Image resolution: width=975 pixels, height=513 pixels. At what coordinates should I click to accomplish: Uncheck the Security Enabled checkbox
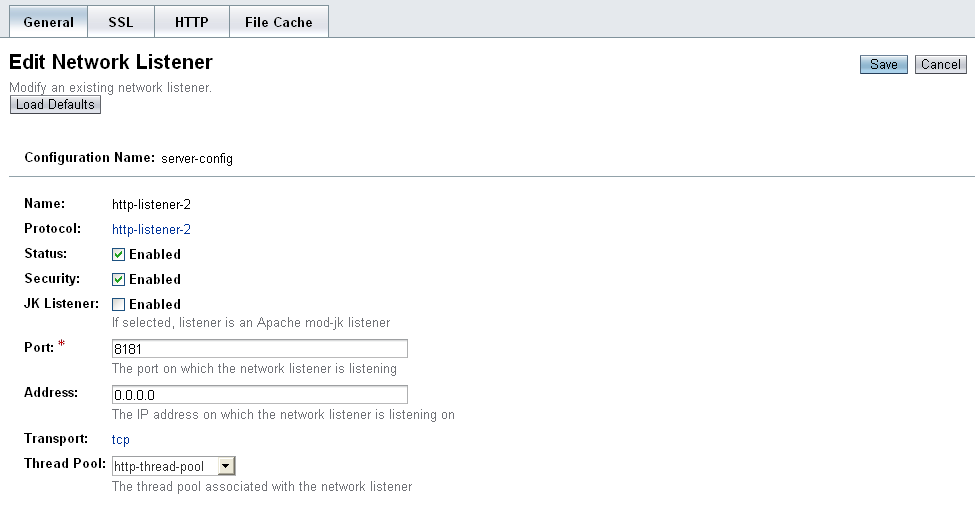[118, 279]
